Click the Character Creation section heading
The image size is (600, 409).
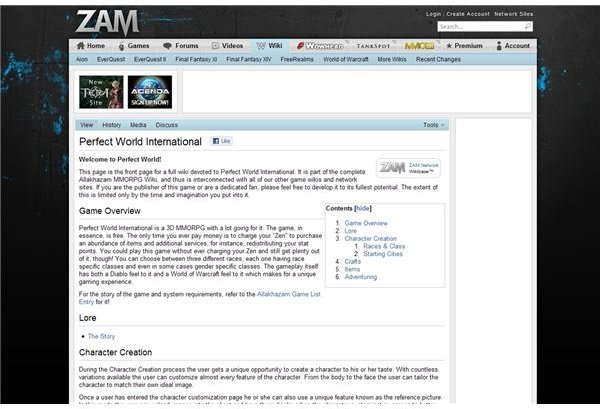116,352
